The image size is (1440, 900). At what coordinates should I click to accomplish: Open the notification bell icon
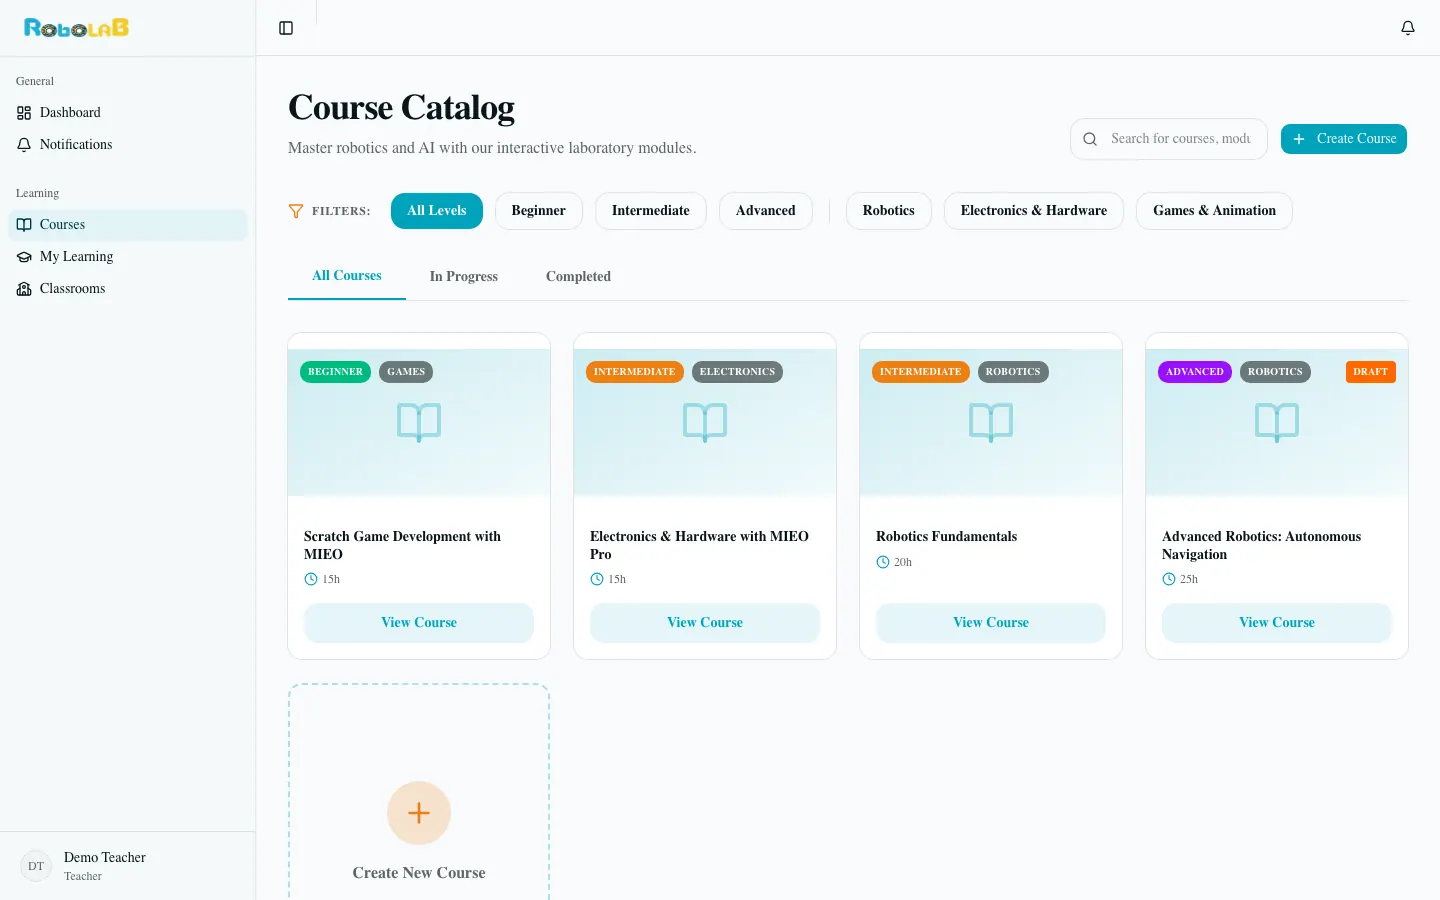pos(1408,28)
